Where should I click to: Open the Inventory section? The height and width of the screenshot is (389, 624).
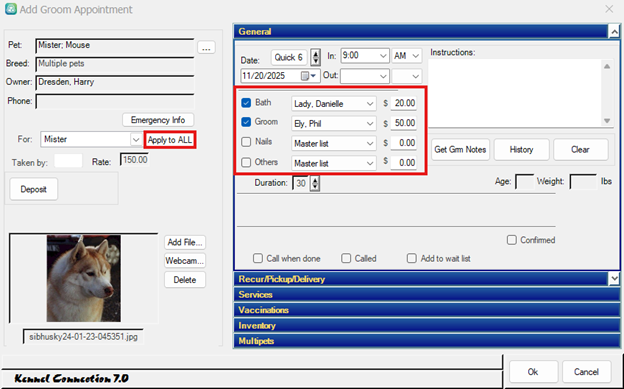pyautogui.click(x=427, y=325)
